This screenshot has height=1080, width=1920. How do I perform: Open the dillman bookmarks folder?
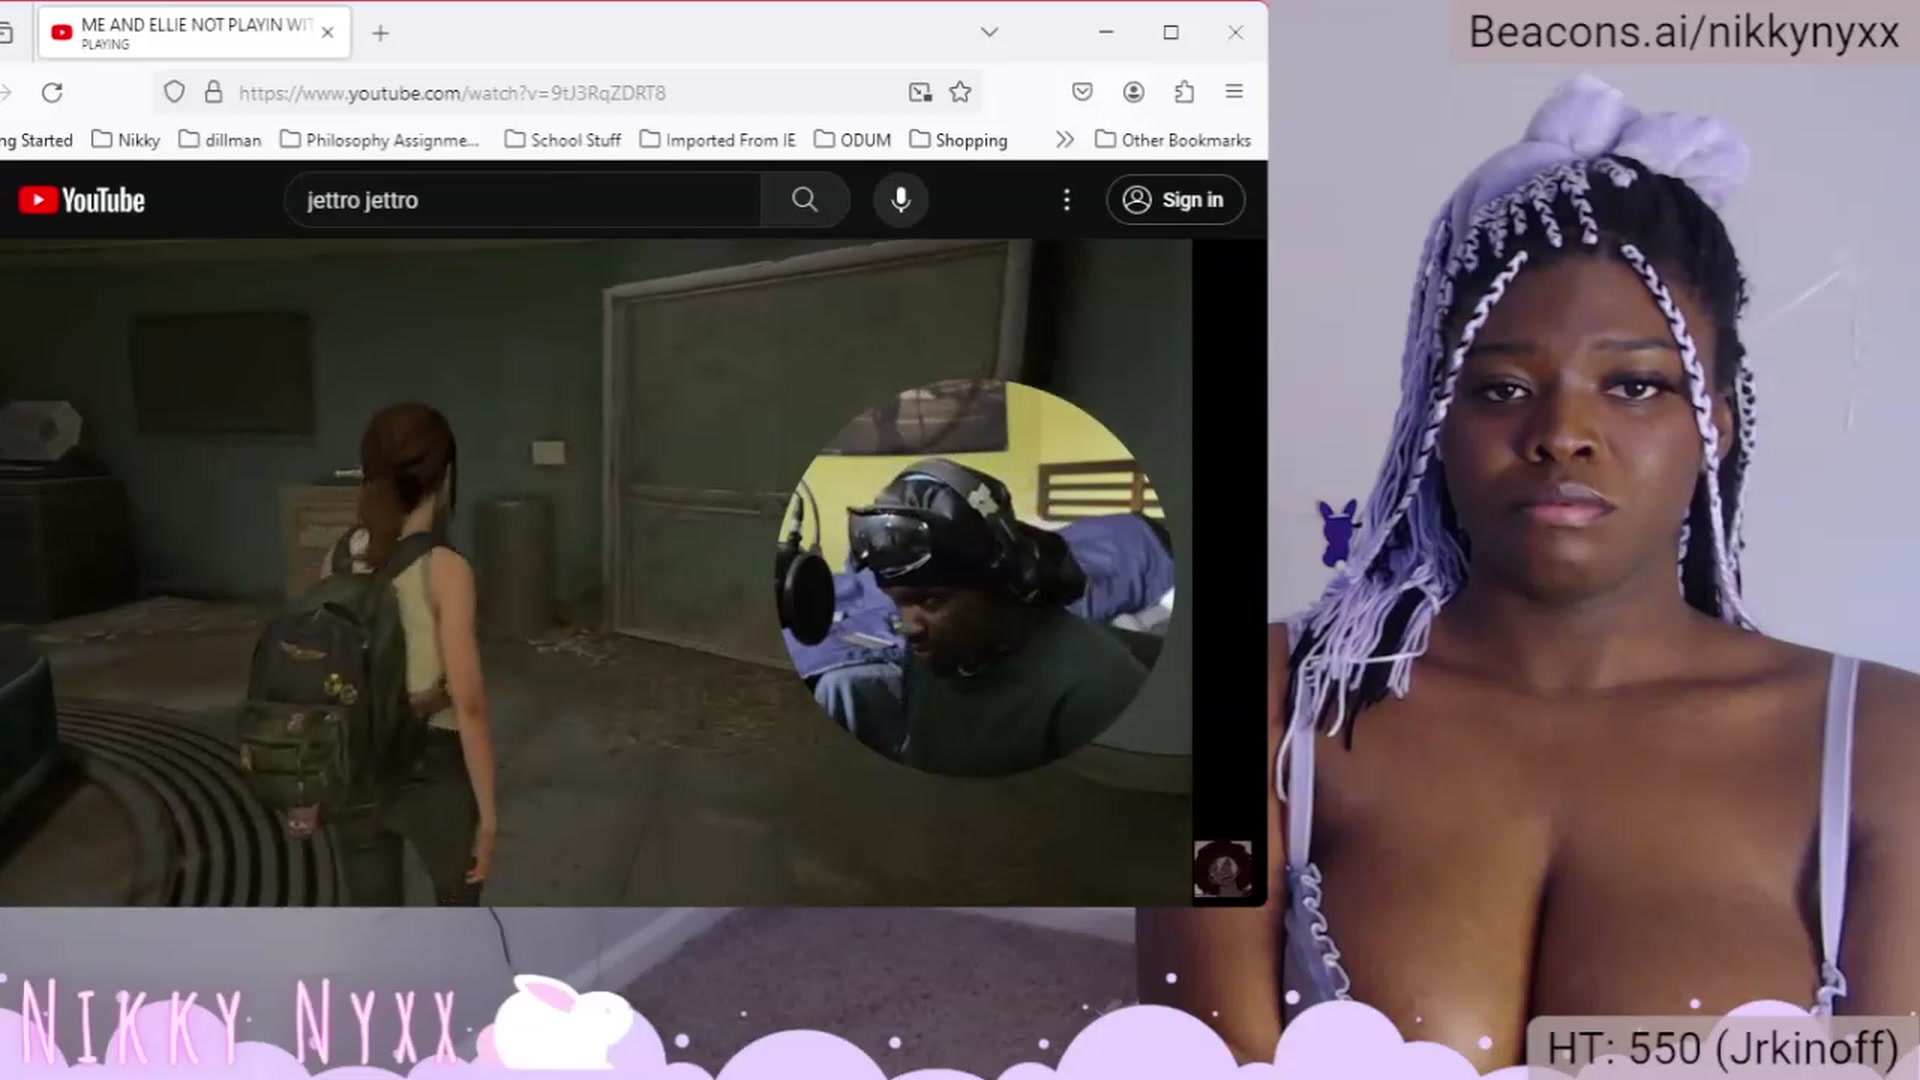220,140
